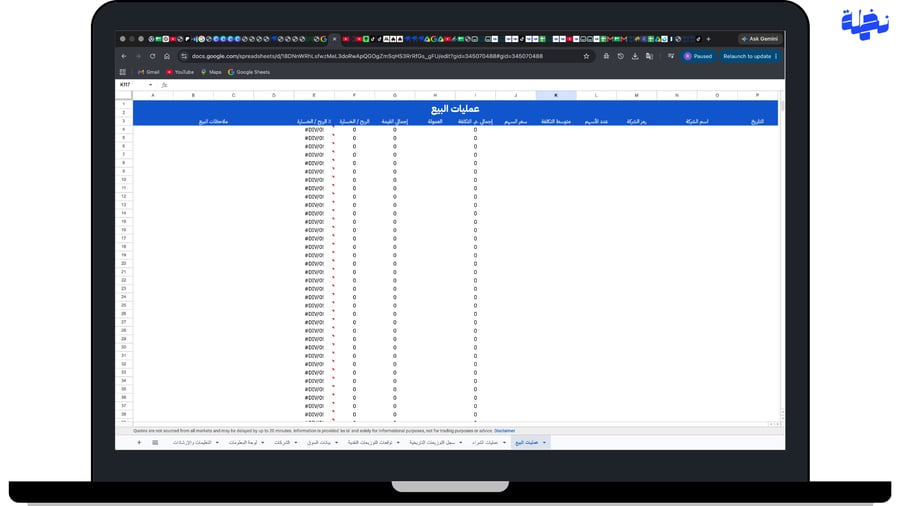Image resolution: width=900 pixels, height=506 pixels.
Task: Click the Relaunch to update button
Action: click(x=750, y=56)
